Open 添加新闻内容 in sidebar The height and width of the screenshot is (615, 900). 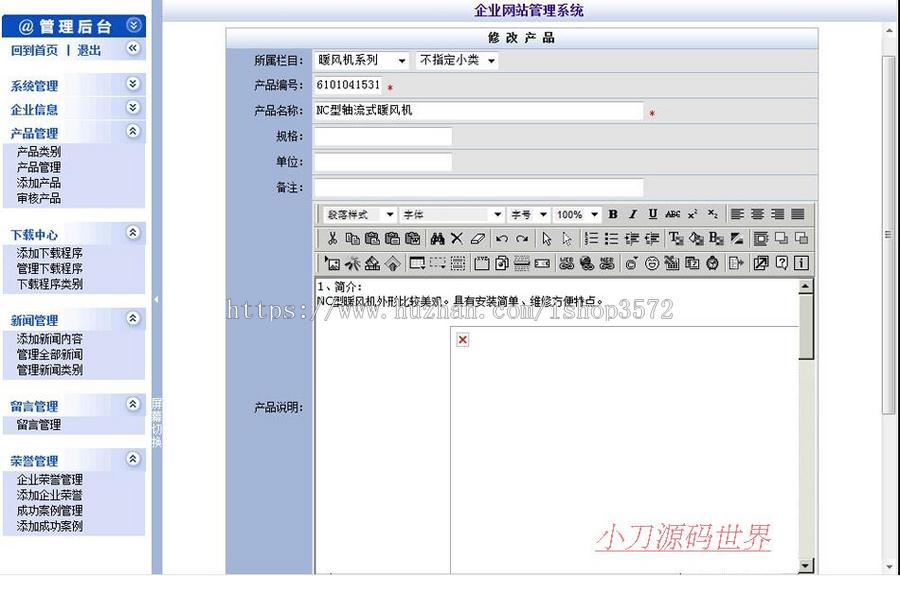point(49,339)
